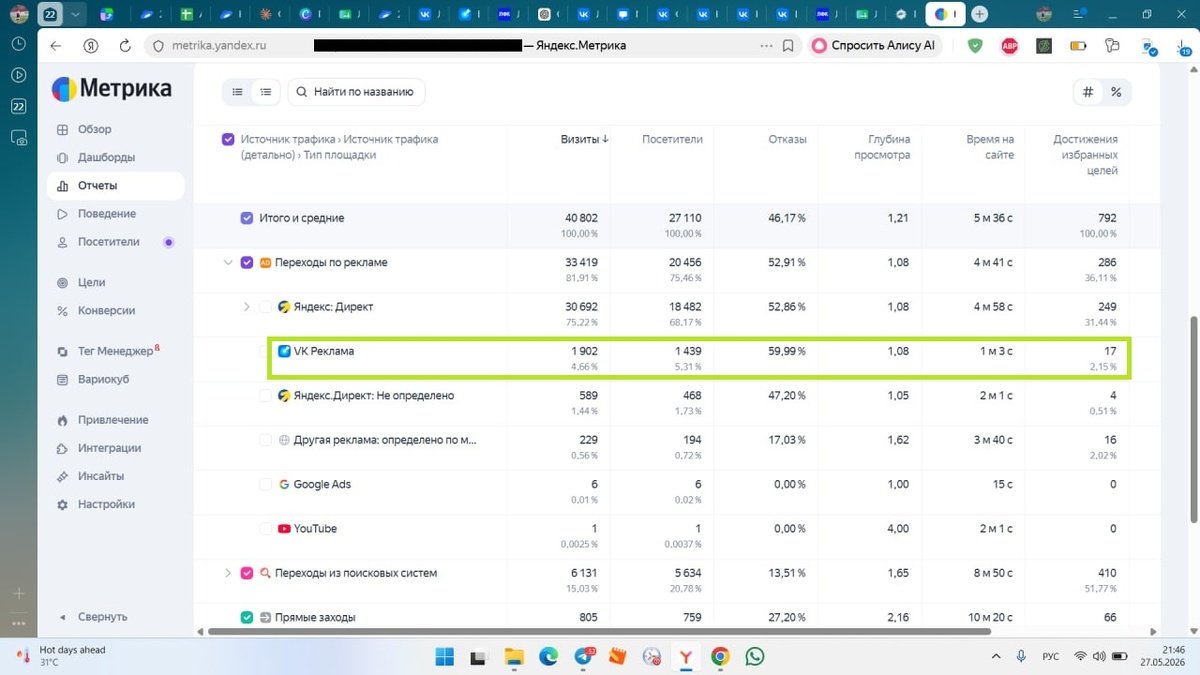Switch to tree list view icon
This screenshot has height=675, width=1200.
265,92
